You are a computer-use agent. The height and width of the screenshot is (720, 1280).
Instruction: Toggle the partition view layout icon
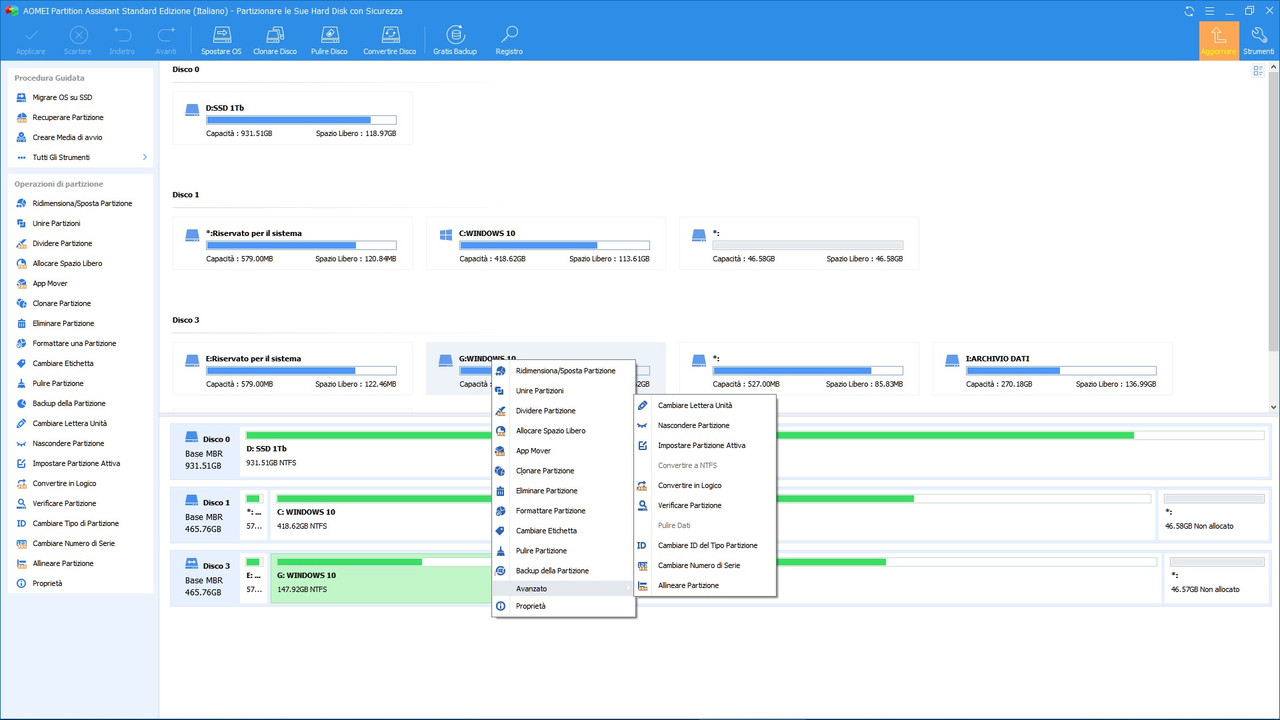(x=1259, y=71)
